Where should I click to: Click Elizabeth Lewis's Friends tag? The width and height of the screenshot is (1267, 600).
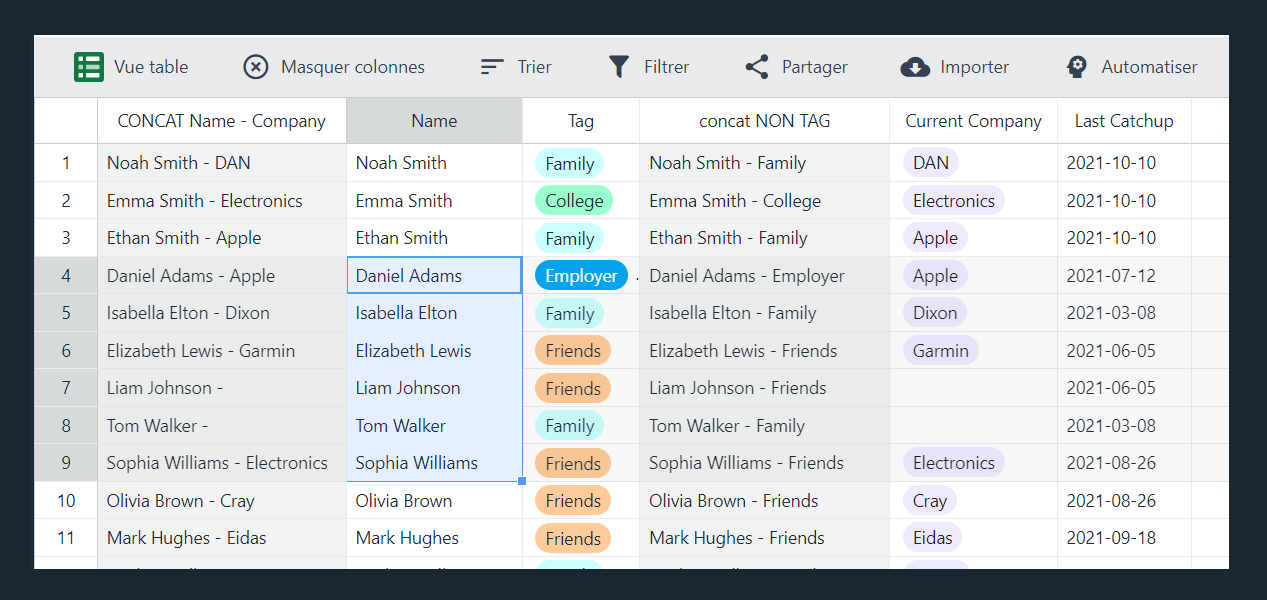pos(573,351)
